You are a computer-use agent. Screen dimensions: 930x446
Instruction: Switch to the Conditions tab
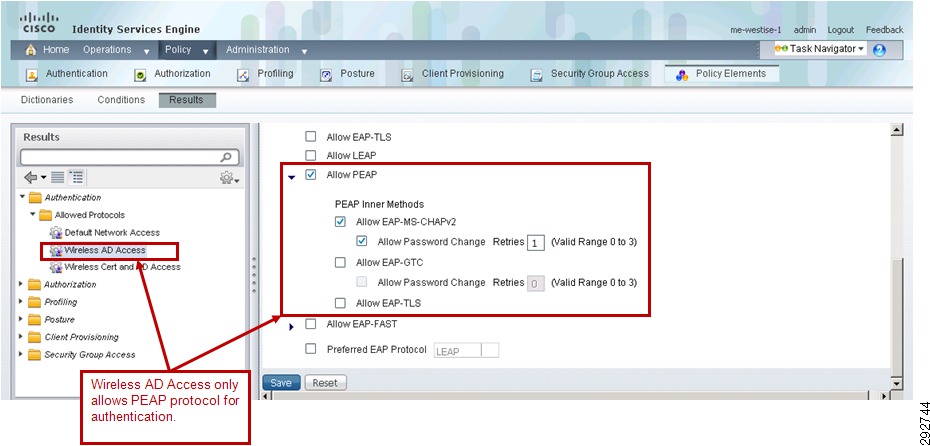coord(121,100)
